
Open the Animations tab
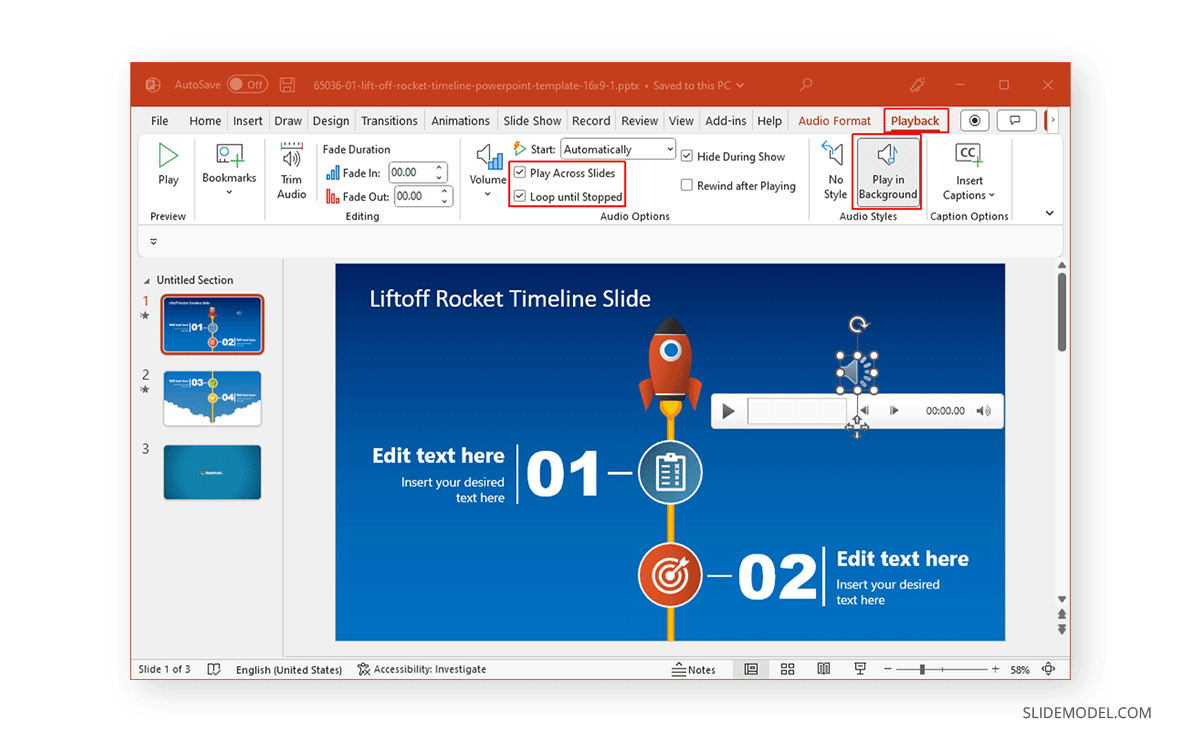461,120
